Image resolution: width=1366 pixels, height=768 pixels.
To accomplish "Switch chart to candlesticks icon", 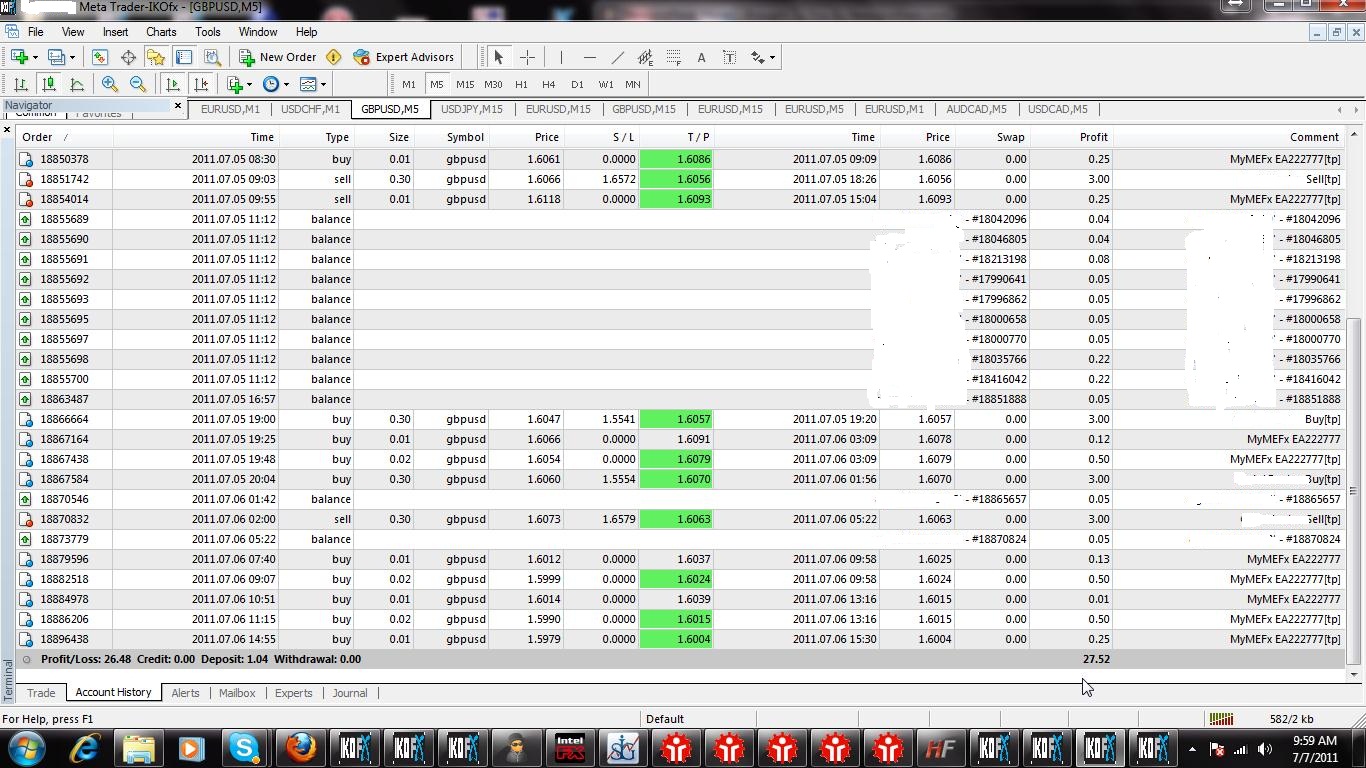I will point(48,84).
